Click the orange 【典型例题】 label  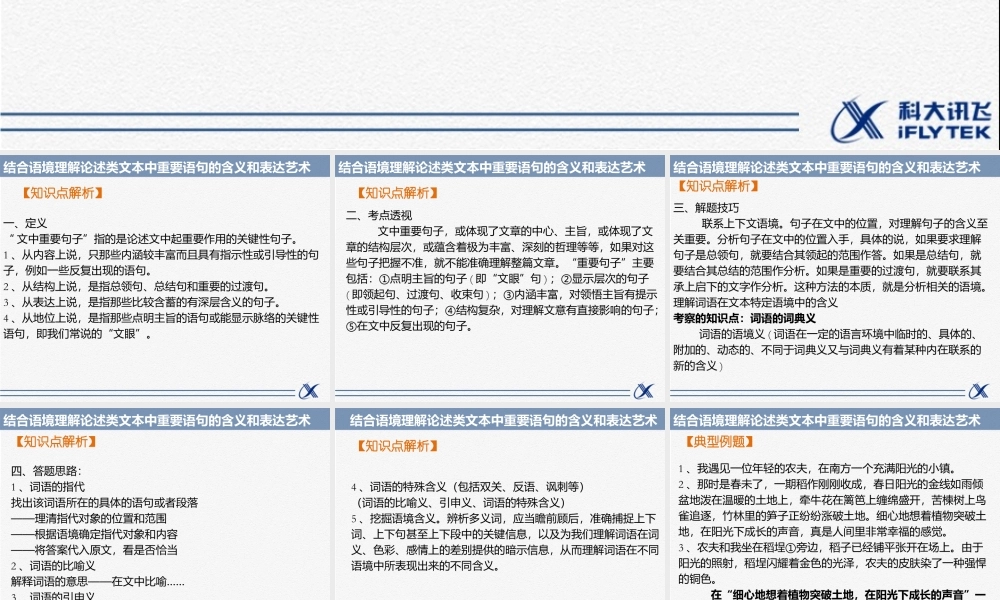719,441
